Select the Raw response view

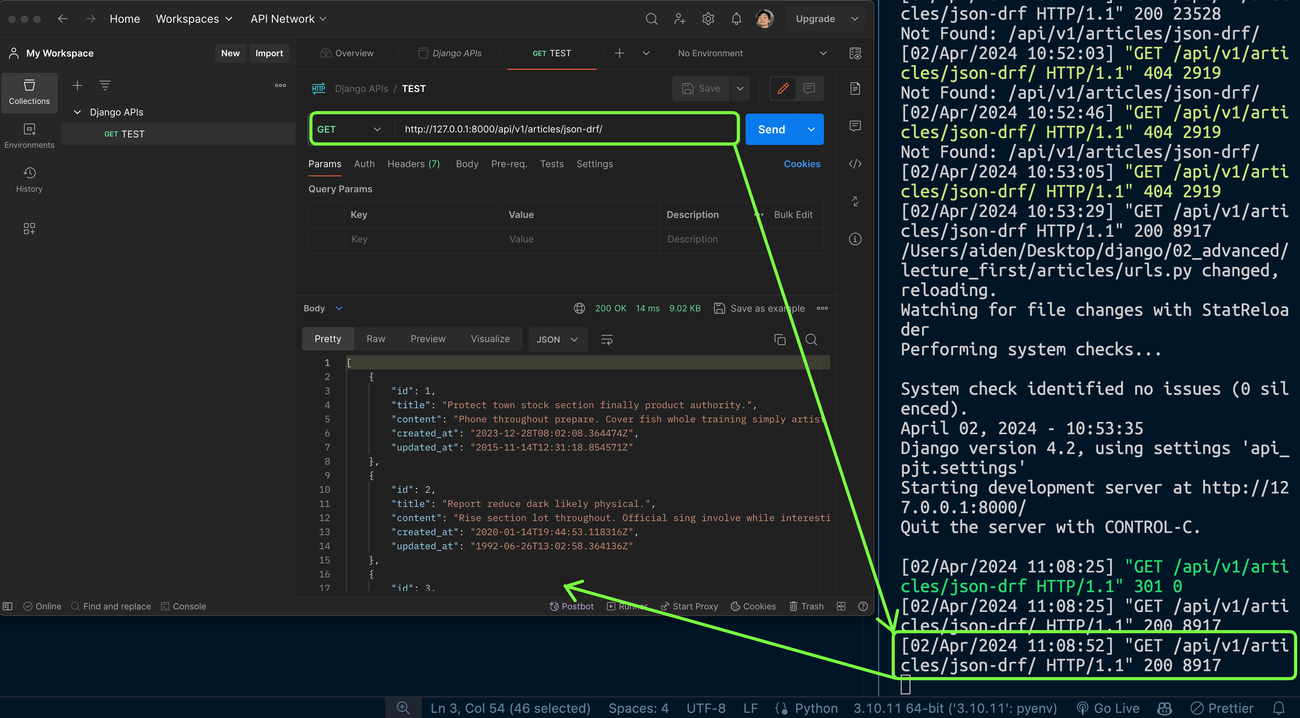tap(376, 339)
